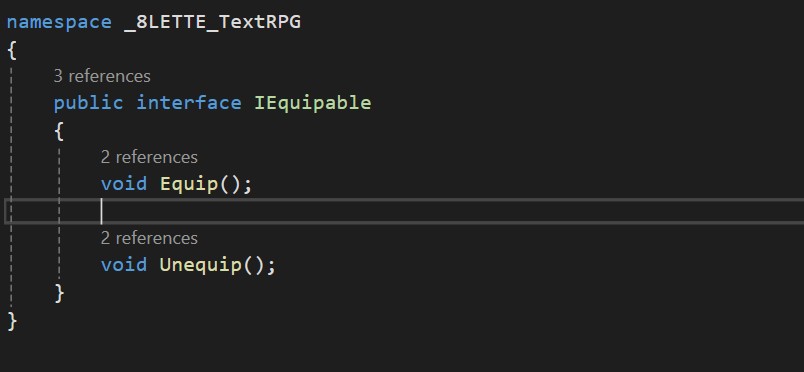
Task: Click the void keyword before Equip
Action: [x=124, y=184]
